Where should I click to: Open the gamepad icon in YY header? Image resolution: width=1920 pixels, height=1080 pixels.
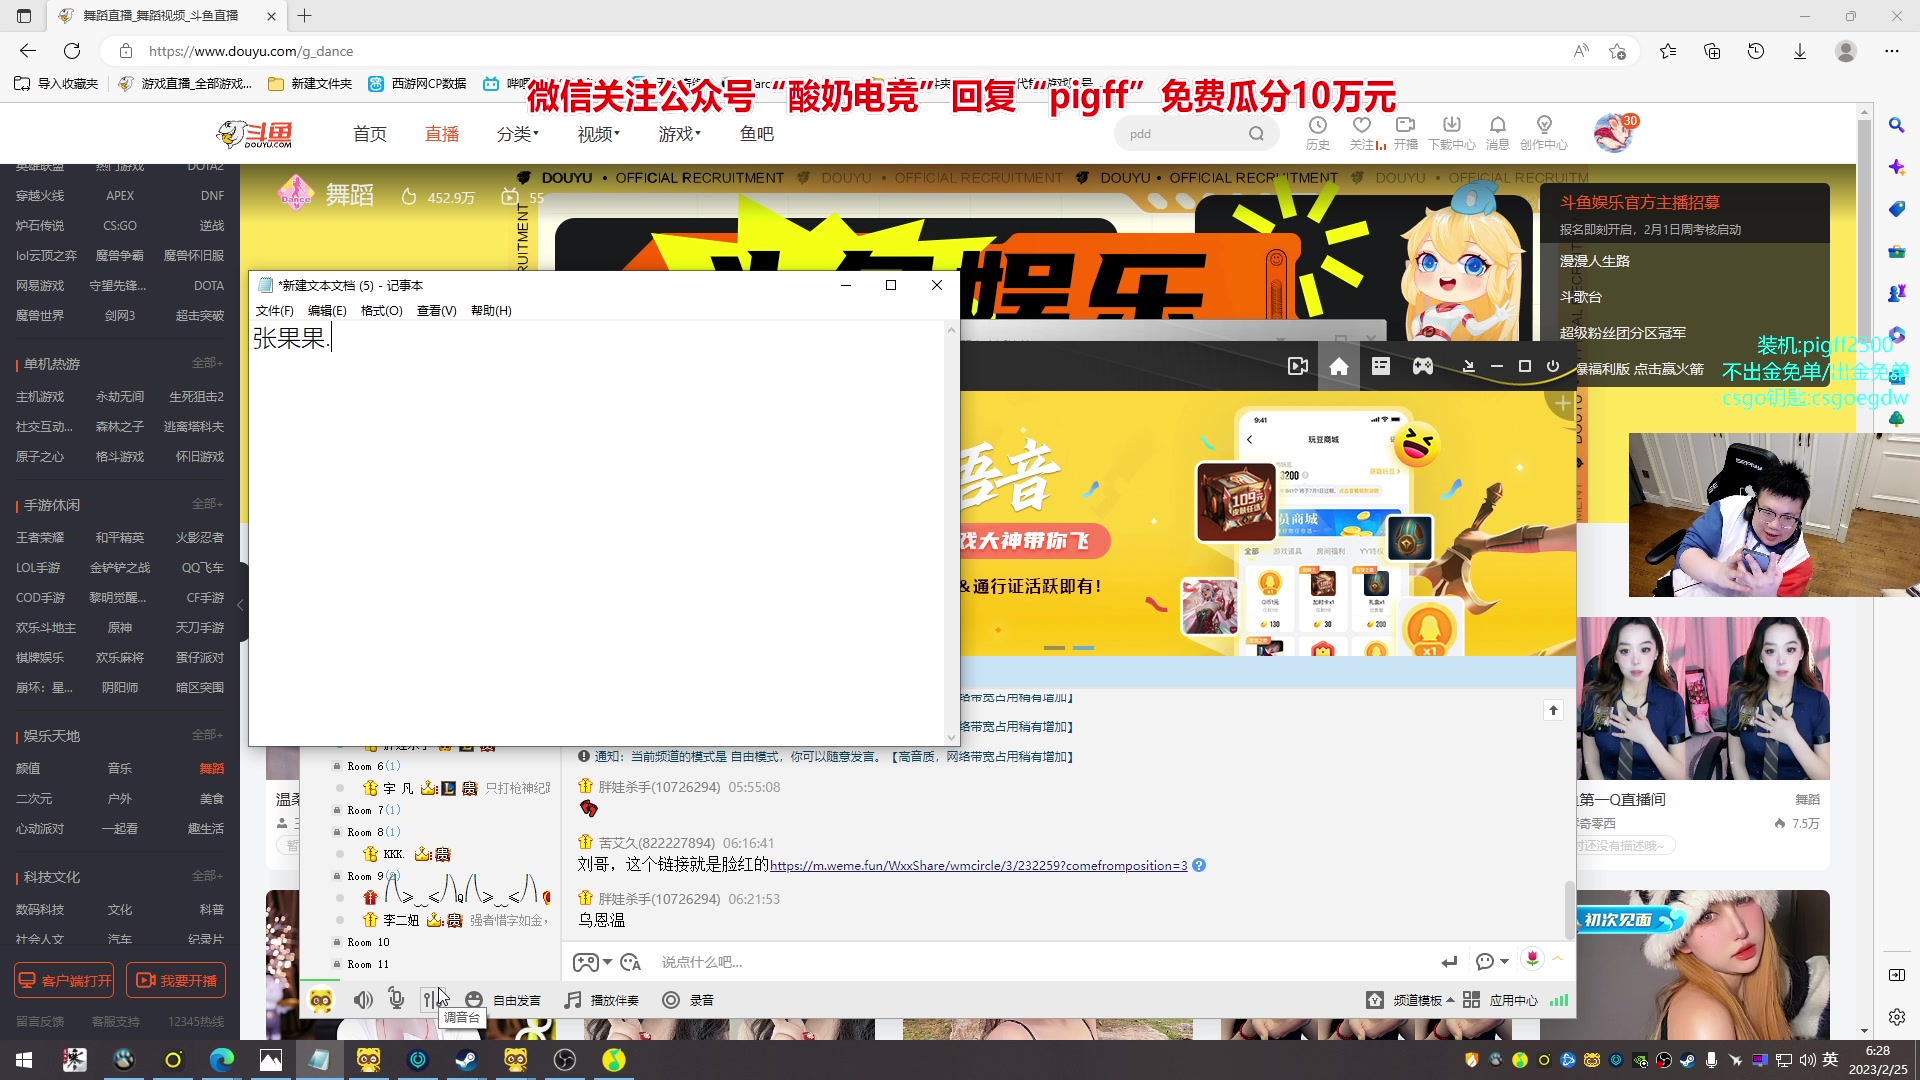(1422, 367)
